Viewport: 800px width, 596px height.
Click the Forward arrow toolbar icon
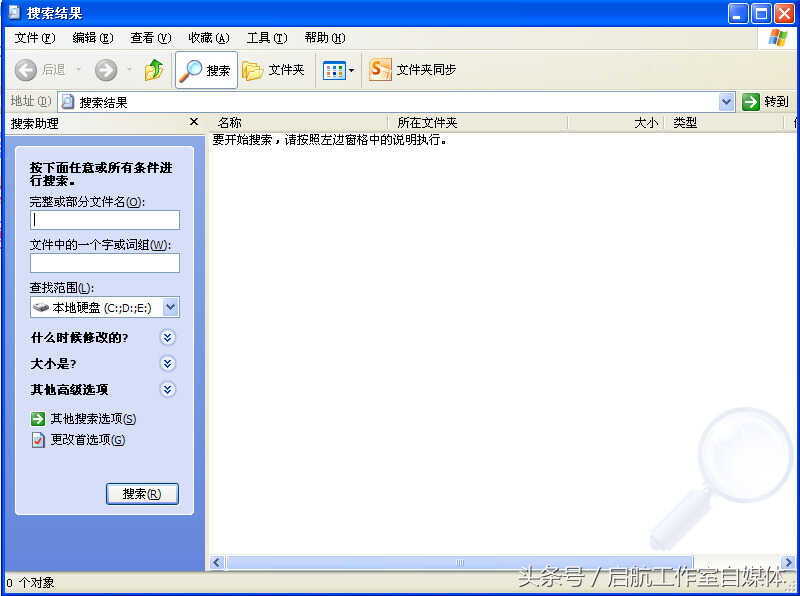106,70
